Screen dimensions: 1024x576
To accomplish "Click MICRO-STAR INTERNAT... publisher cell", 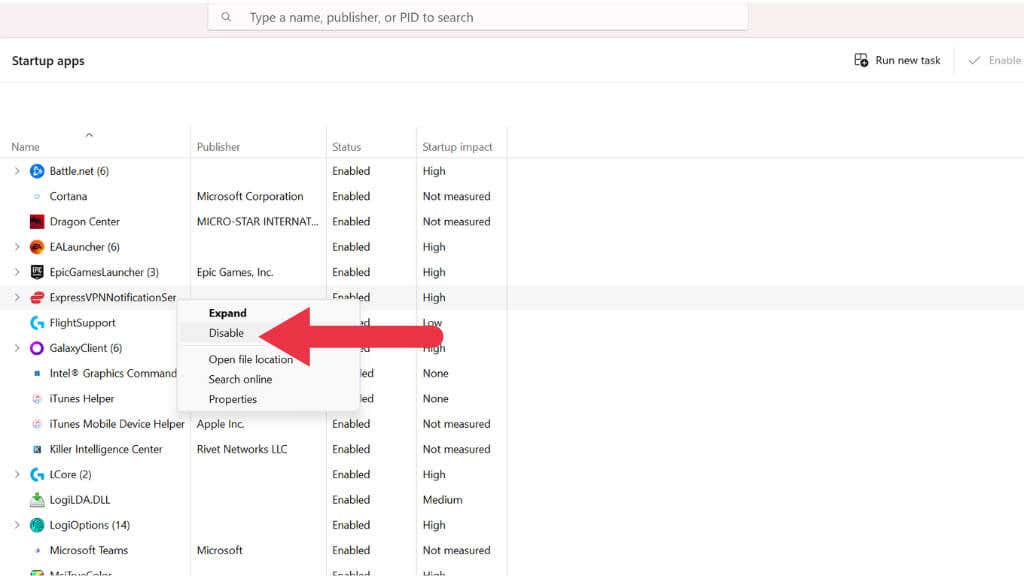I will pyautogui.click(x=257, y=221).
